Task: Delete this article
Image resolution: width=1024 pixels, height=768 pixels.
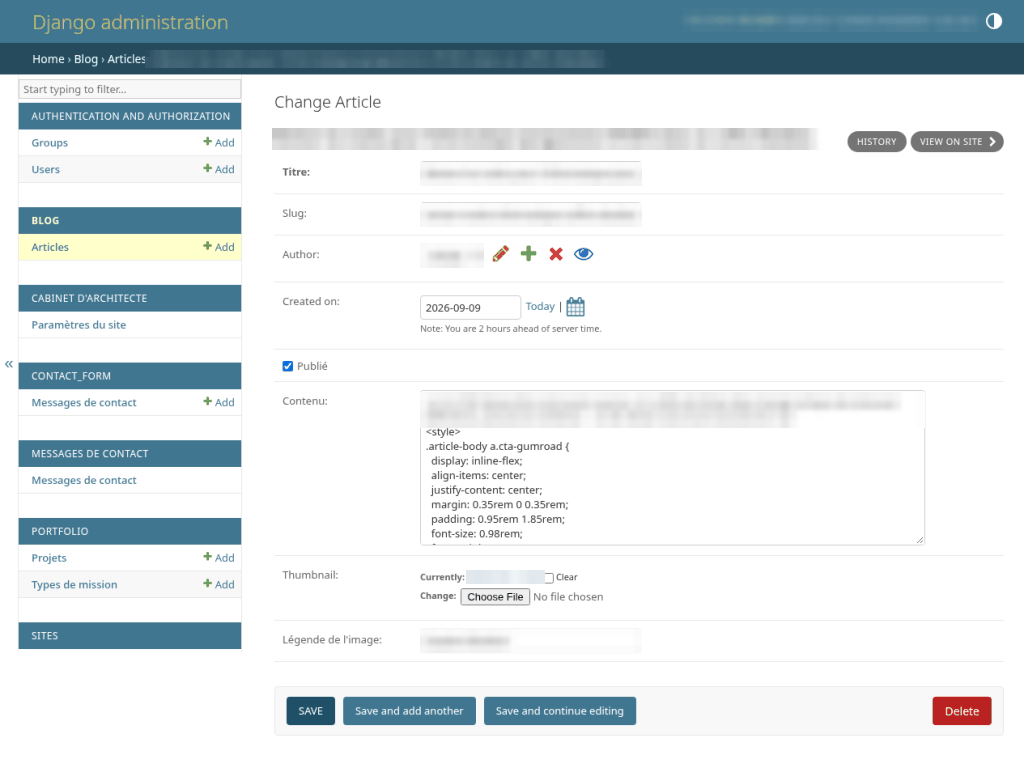Action: pos(962,711)
